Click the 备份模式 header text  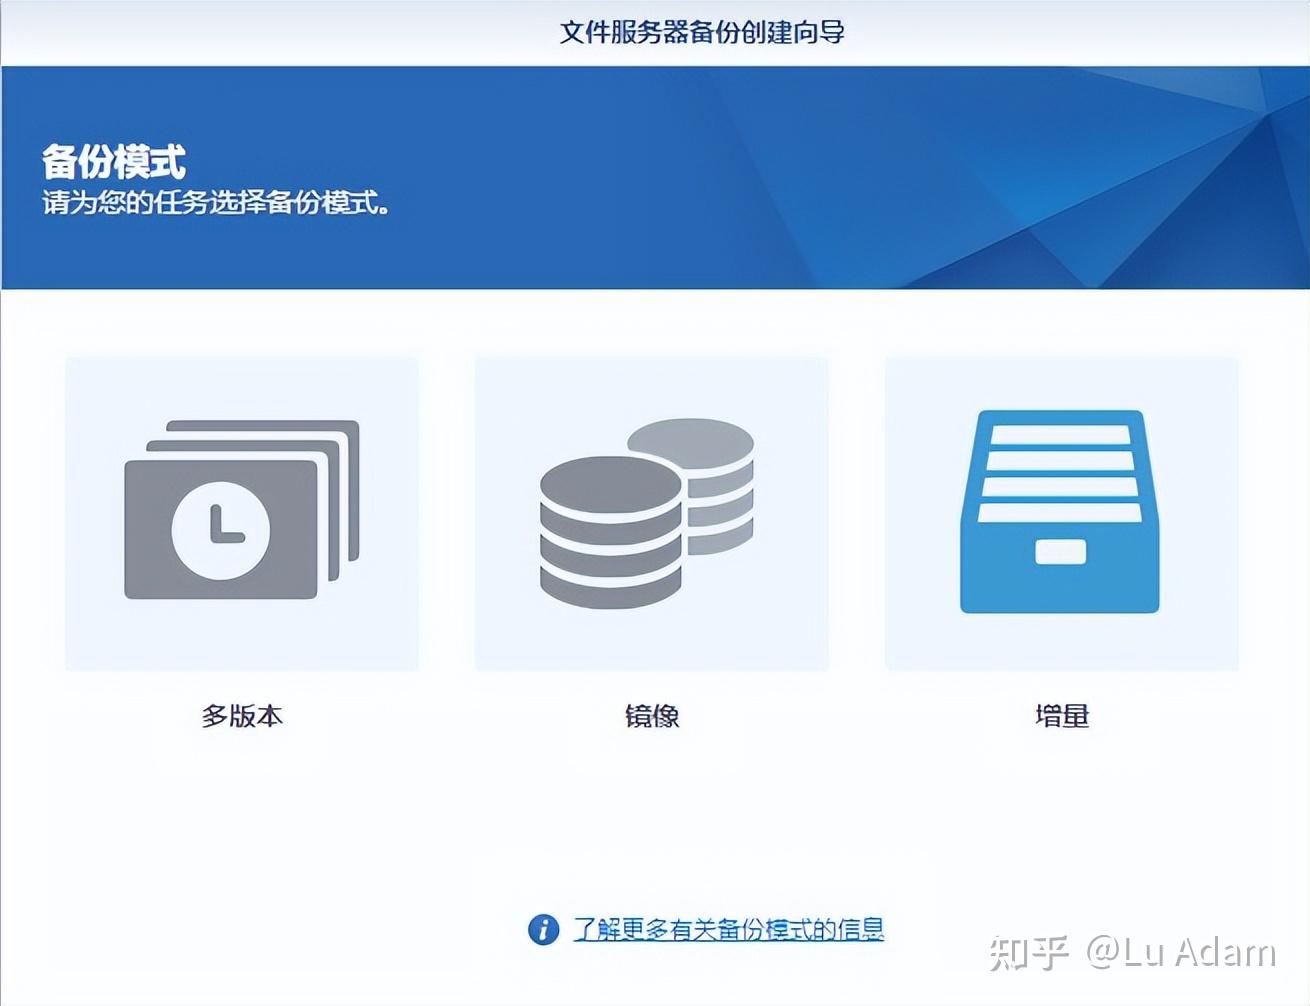pyautogui.click(x=115, y=158)
